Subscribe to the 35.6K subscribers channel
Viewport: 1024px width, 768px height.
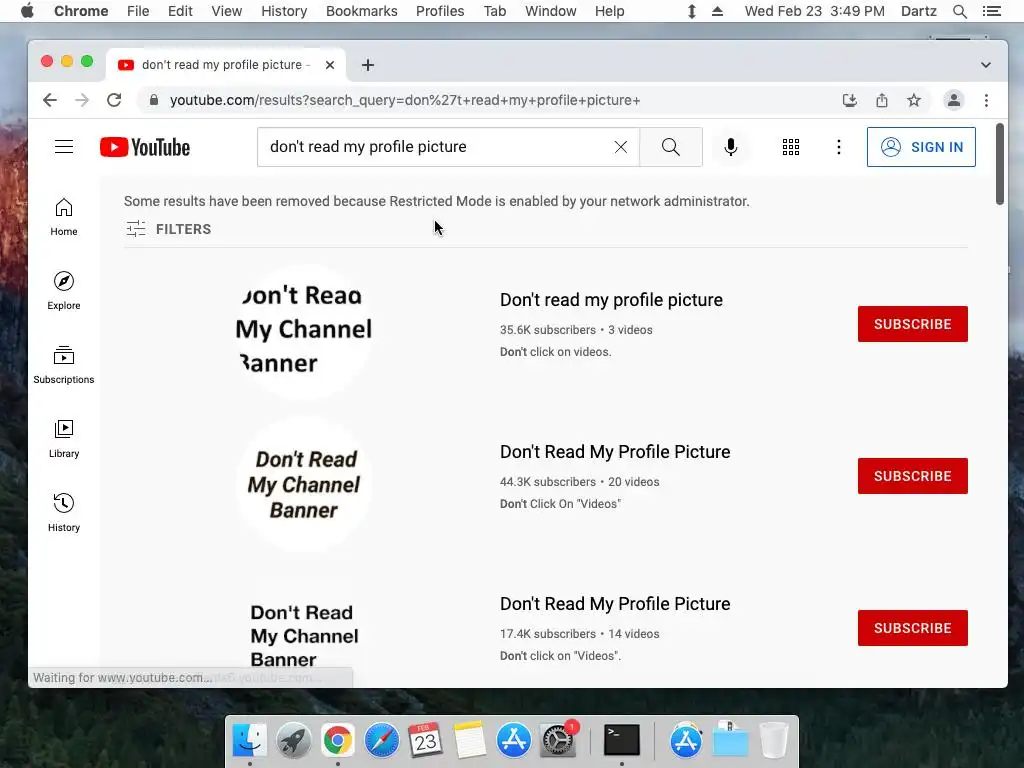coord(912,324)
